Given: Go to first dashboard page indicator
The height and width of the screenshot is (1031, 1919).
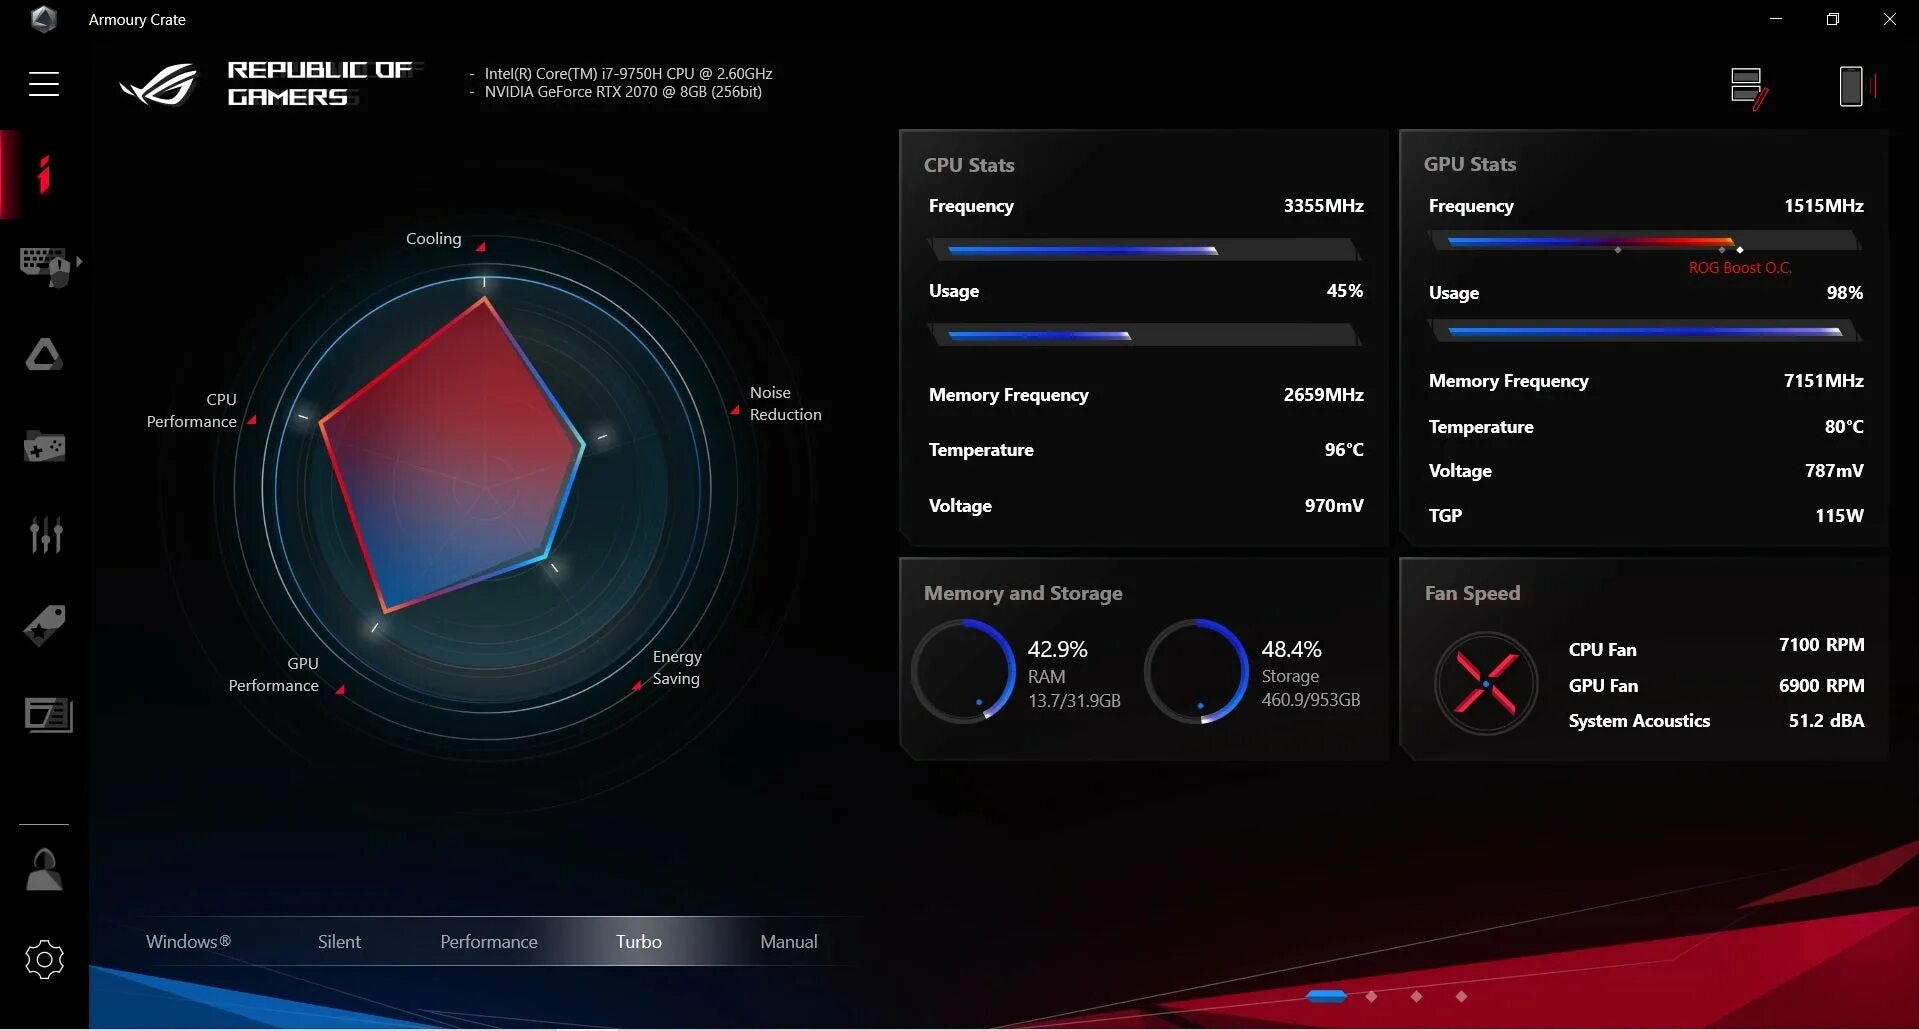Looking at the screenshot, I should 1327,996.
